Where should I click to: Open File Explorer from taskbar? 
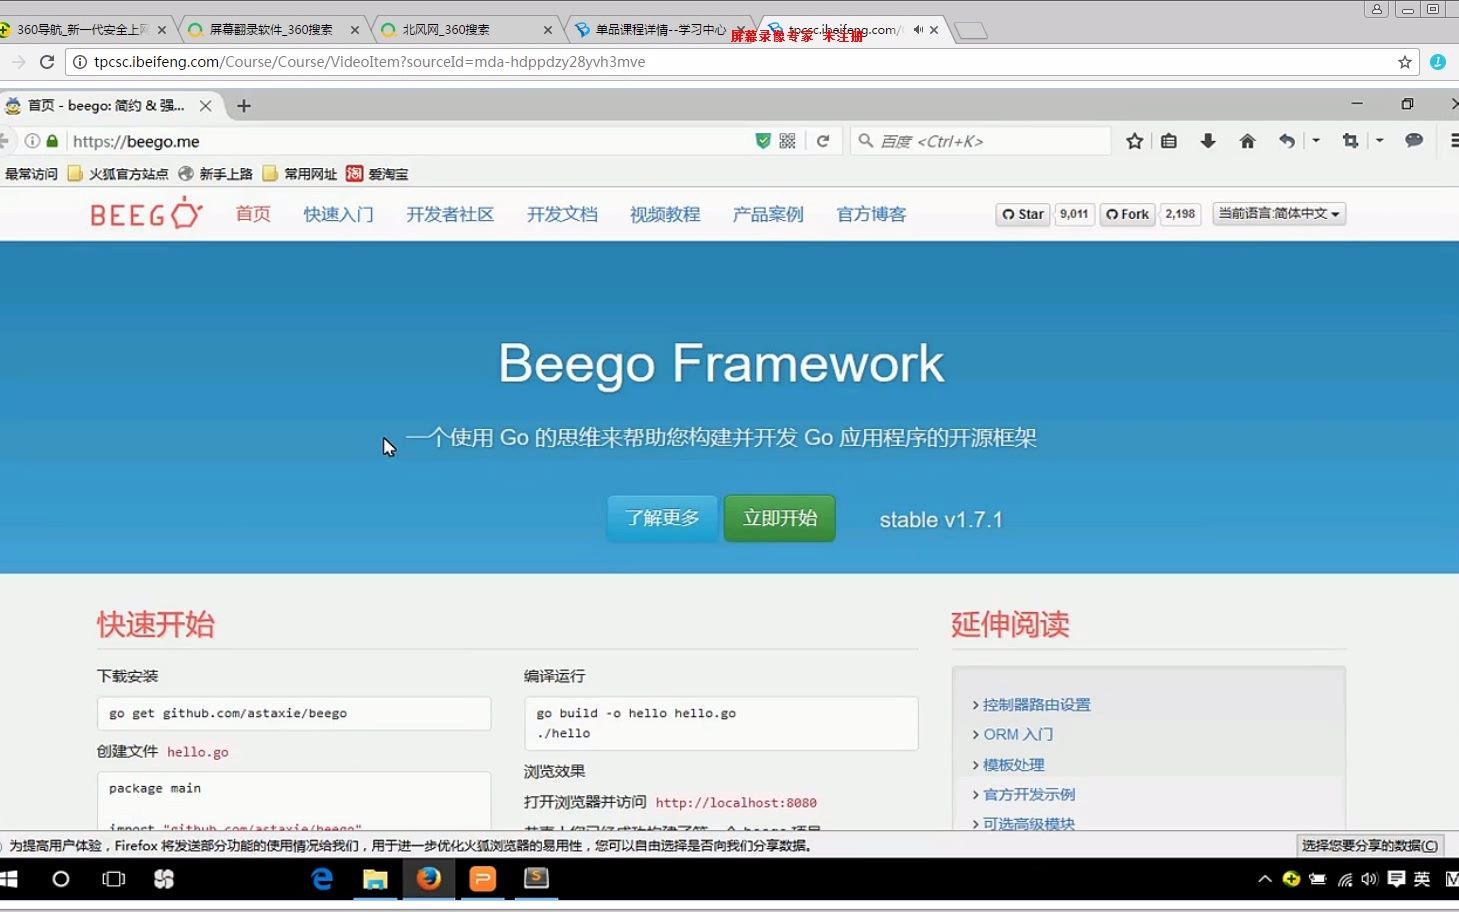[x=375, y=879]
